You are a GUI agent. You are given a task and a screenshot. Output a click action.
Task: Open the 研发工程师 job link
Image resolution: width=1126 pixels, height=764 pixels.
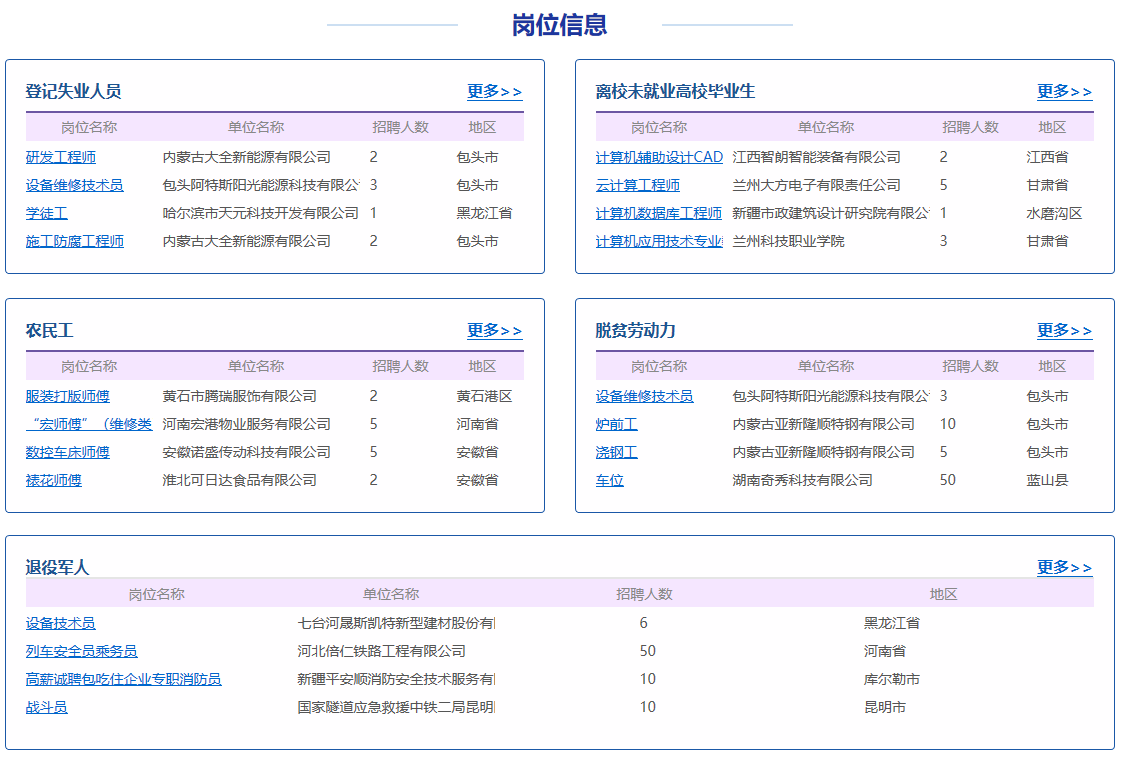click(x=60, y=157)
